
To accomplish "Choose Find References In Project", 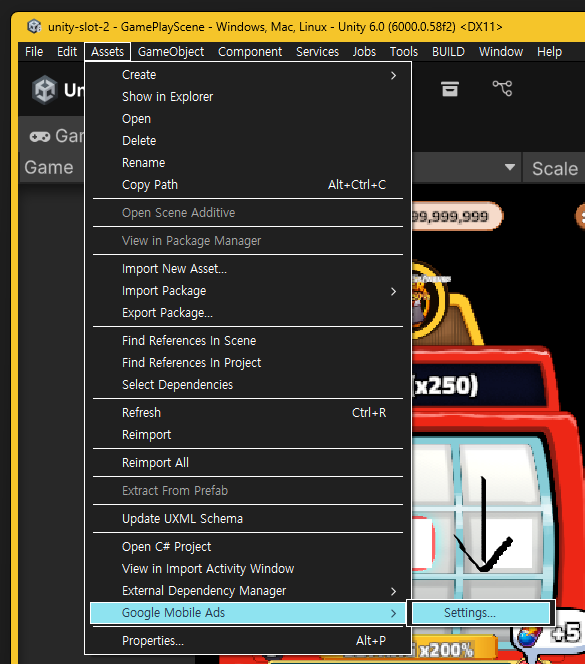I will tap(248, 363).
